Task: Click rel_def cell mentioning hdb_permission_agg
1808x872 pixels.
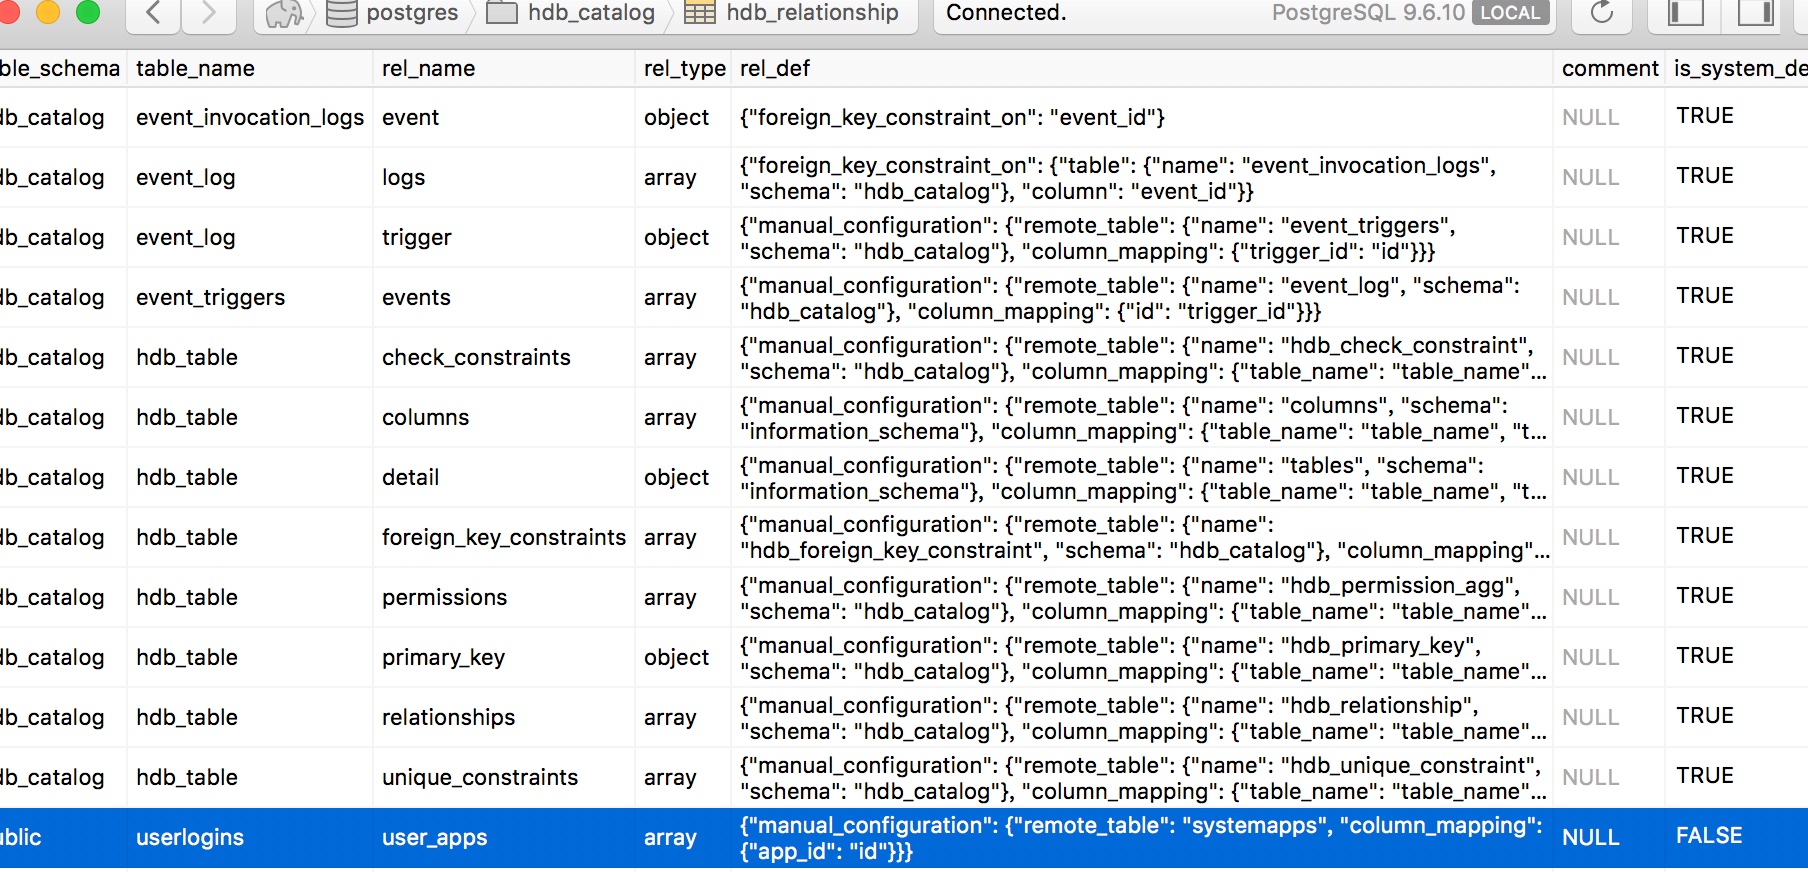Action: 1141,597
